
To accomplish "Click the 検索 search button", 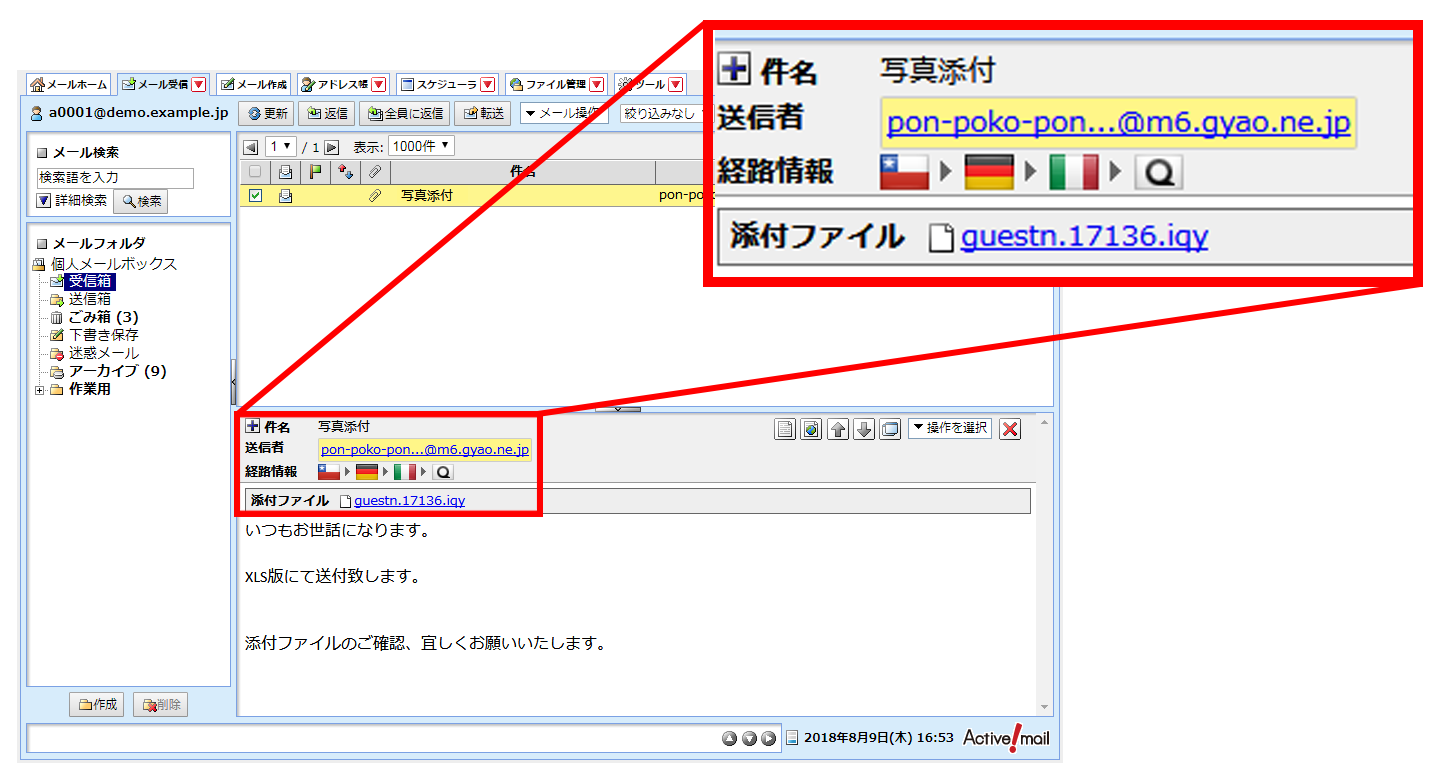I will [140, 201].
